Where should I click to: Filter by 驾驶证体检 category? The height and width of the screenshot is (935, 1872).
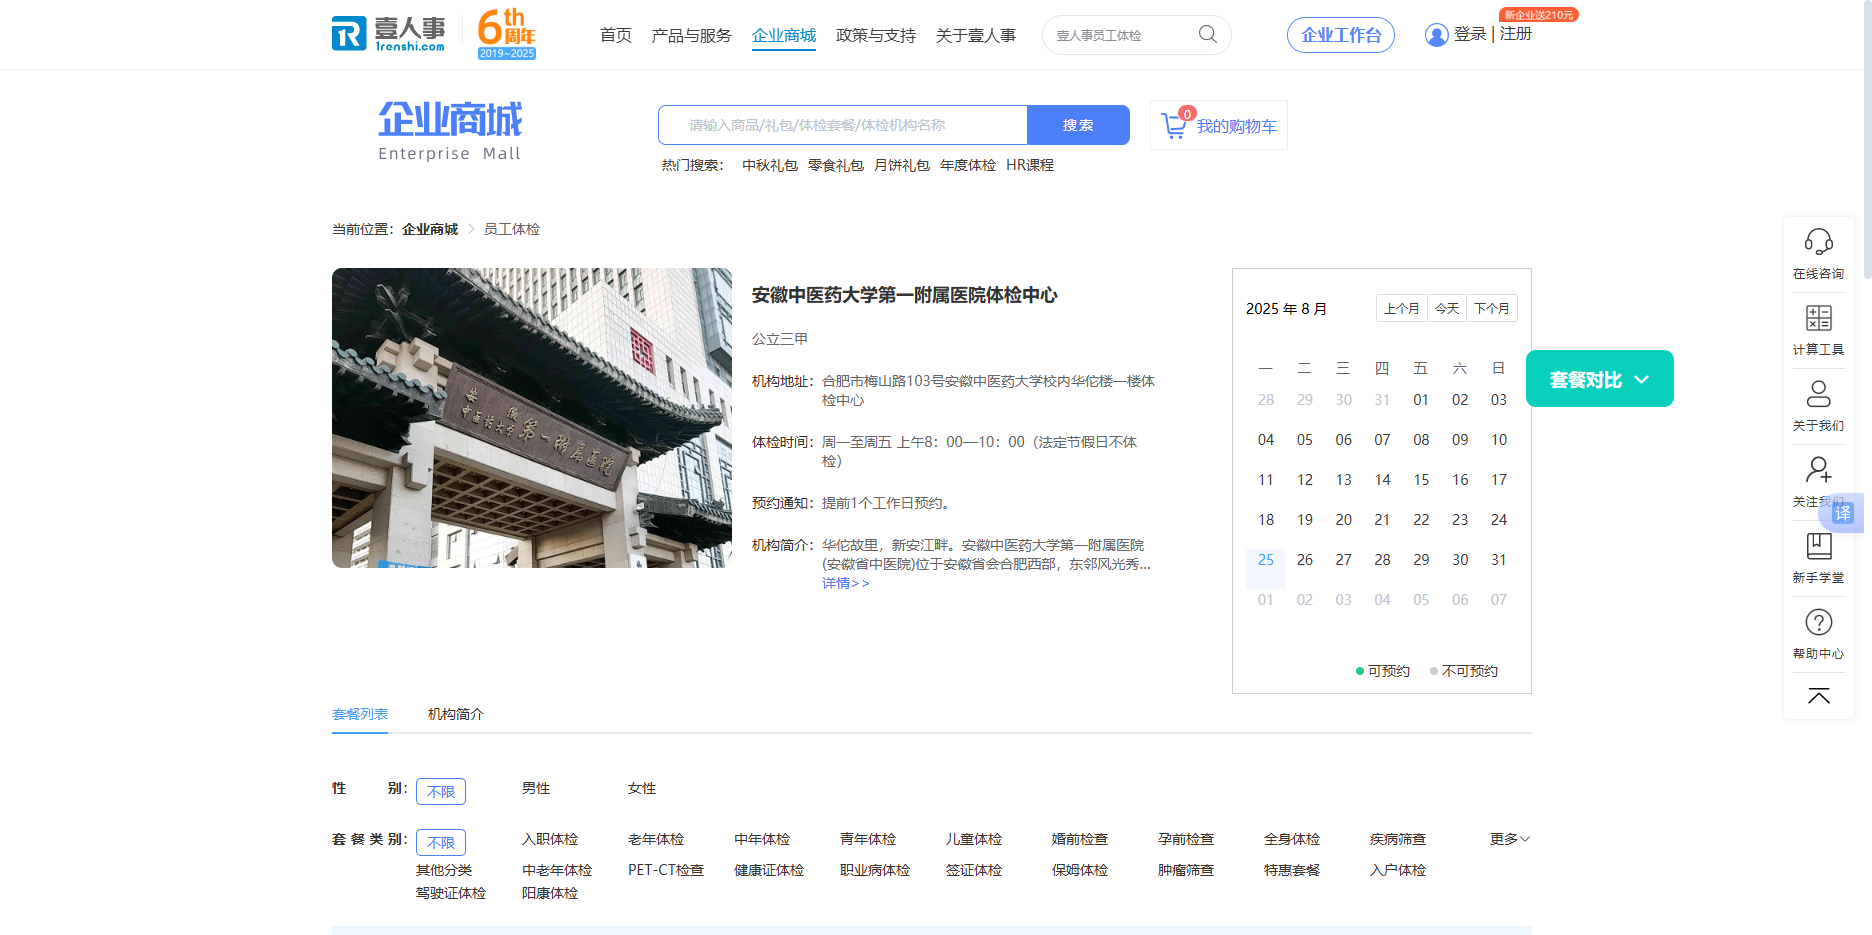click(451, 893)
